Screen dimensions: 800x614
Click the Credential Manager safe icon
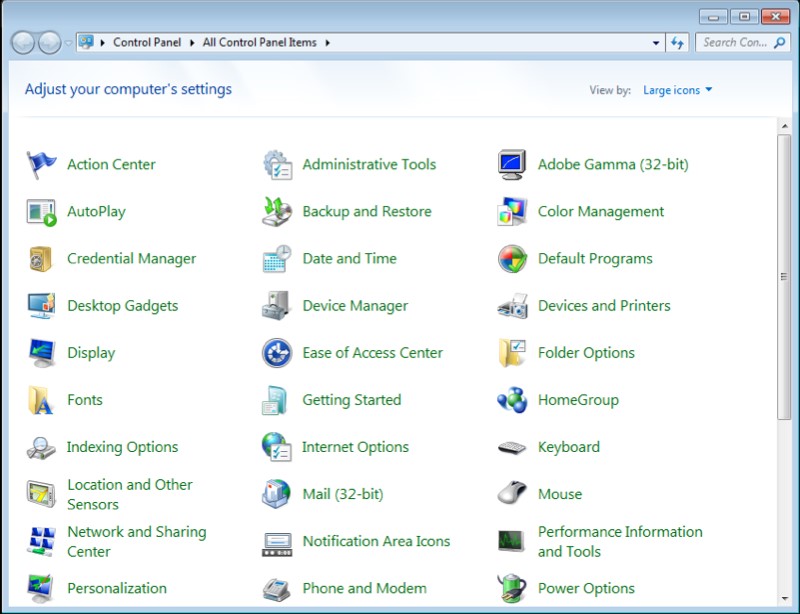click(x=41, y=259)
